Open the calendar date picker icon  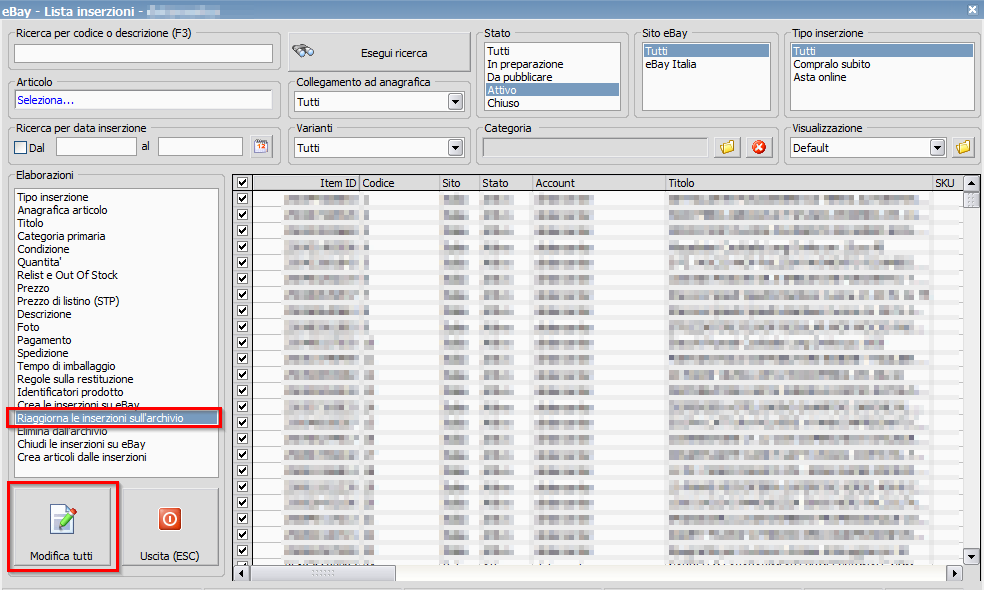pos(261,147)
